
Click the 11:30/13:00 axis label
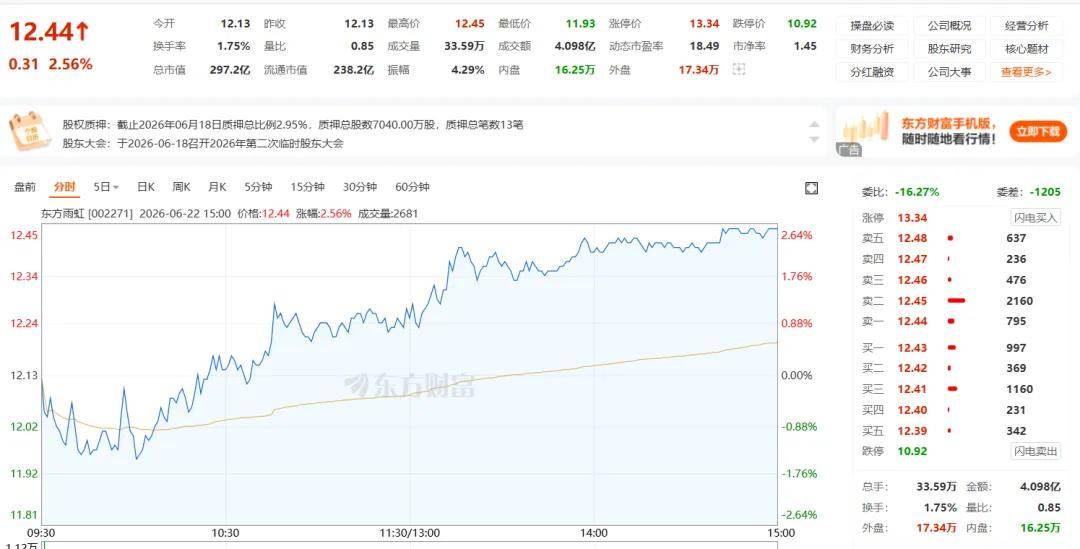[x=409, y=532]
